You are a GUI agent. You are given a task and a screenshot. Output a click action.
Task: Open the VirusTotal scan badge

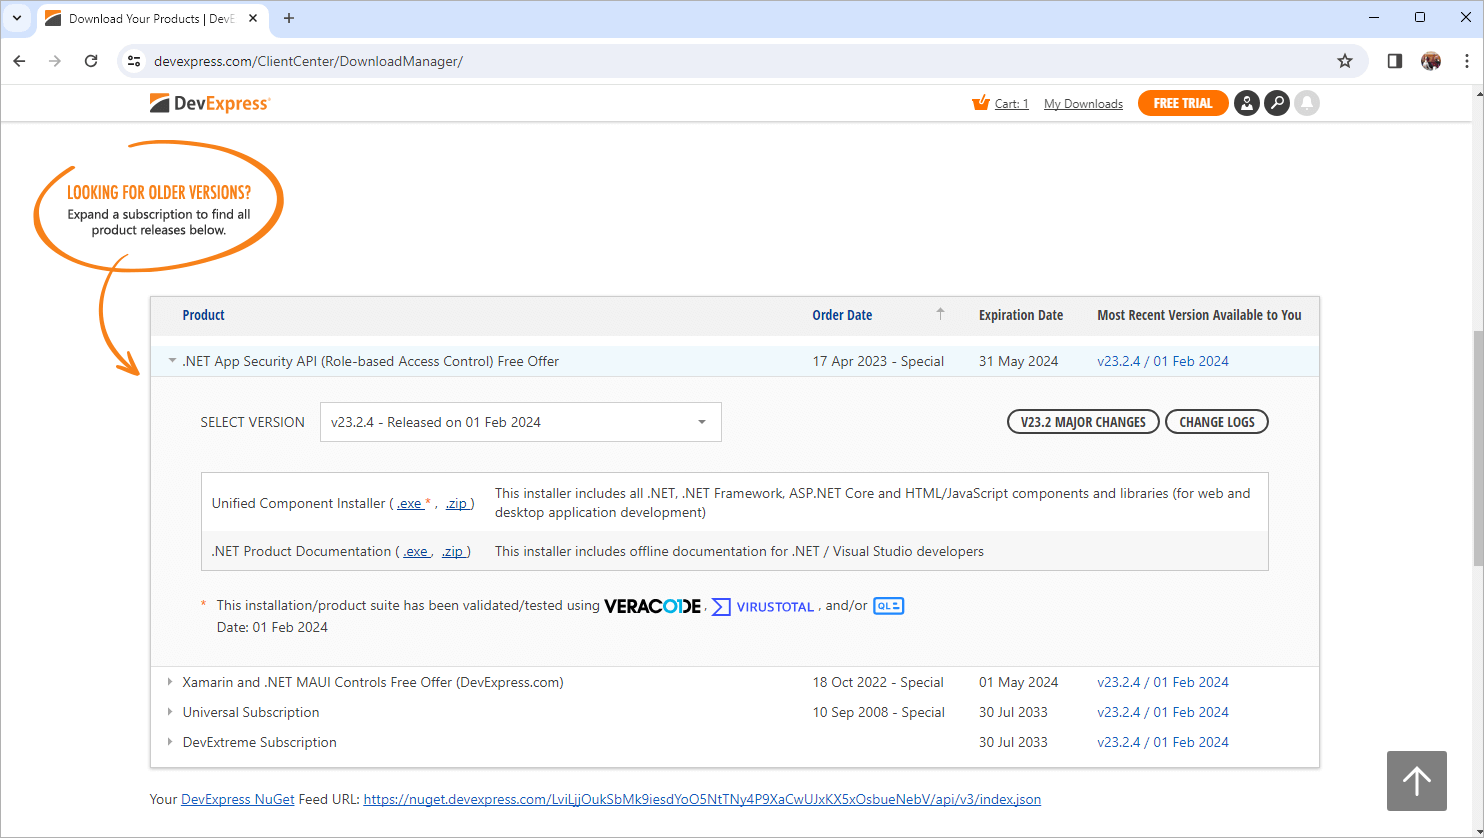pyautogui.click(x=763, y=606)
